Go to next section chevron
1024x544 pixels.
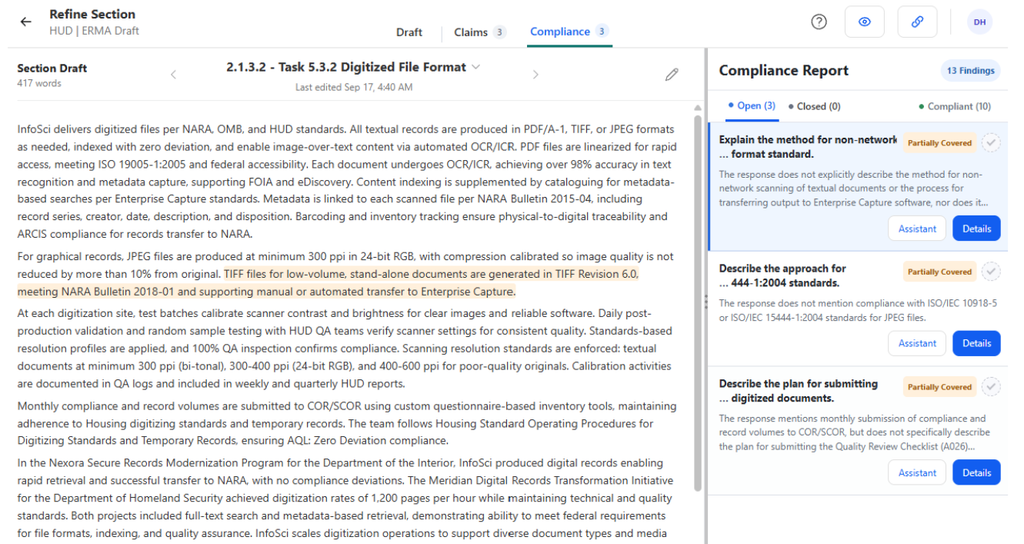[536, 74]
